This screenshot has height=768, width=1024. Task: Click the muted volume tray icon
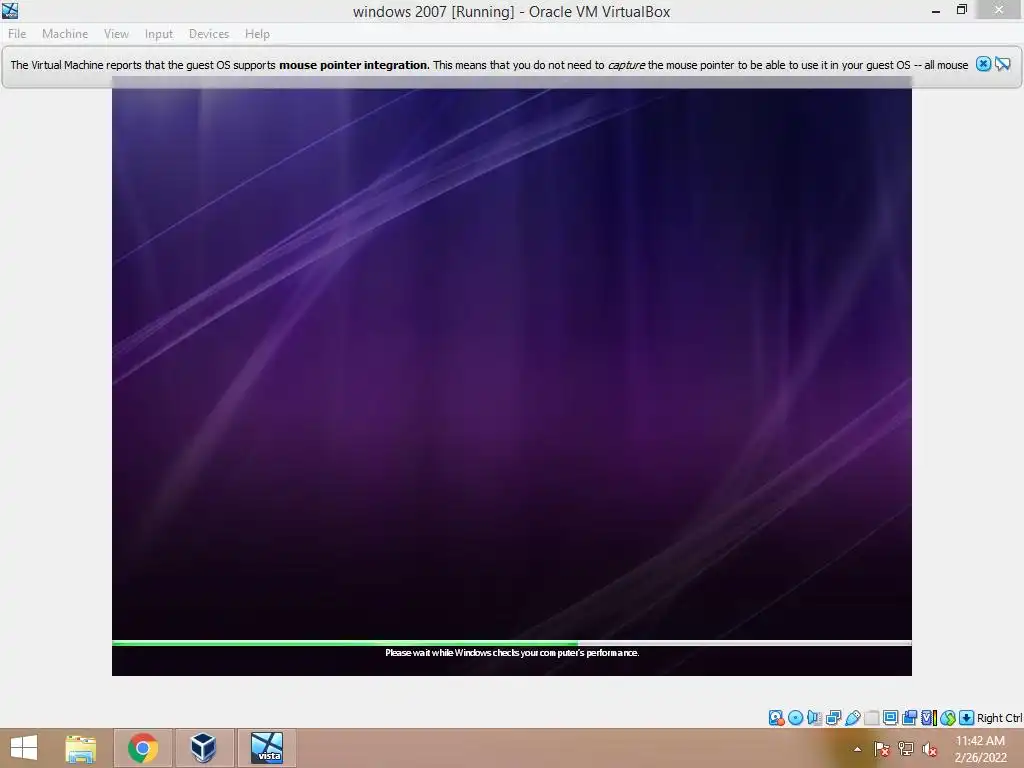[929, 750]
